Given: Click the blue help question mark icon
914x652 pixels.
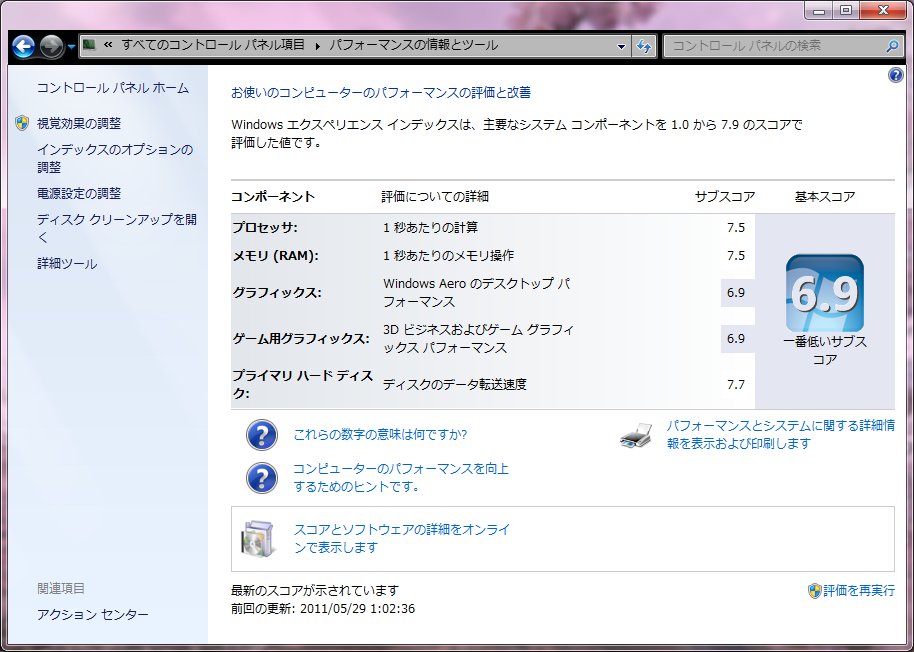Looking at the screenshot, I should tap(895, 76).
